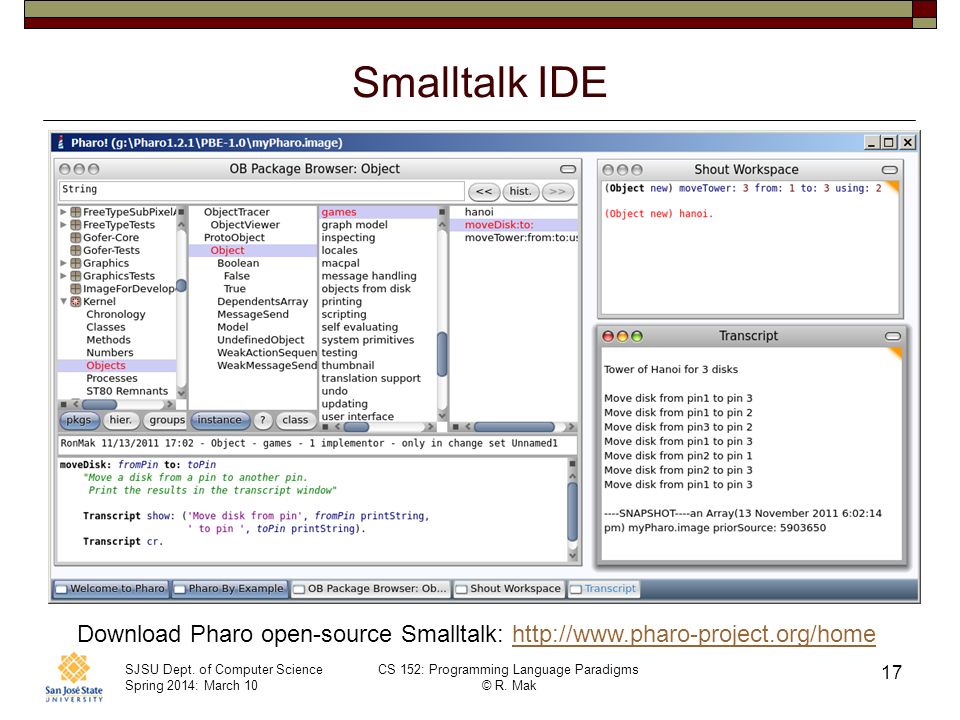The image size is (960, 720).
Task: Open the pharo-project.org/home link
Action: click(x=694, y=634)
